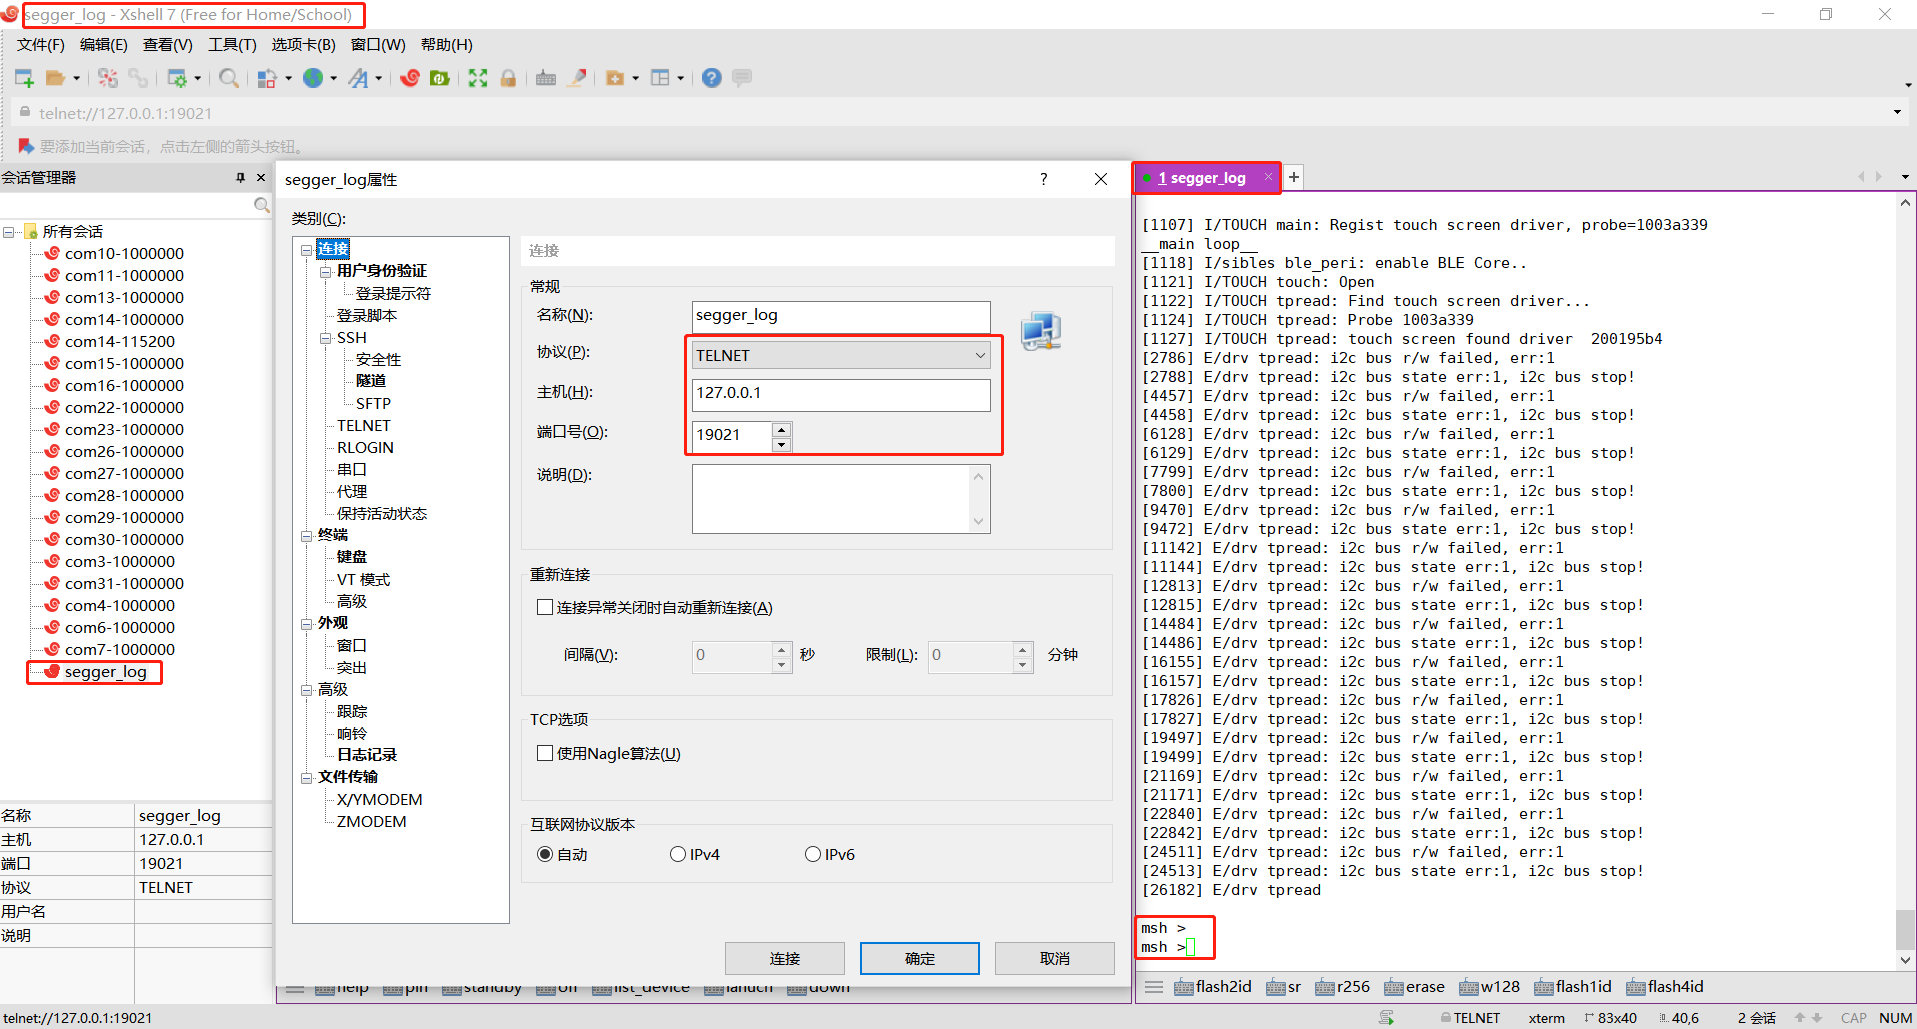This screenshot has width=1917, height=1029.
Task: Click the color scheme toolbar icon
Action: point(267,78)
